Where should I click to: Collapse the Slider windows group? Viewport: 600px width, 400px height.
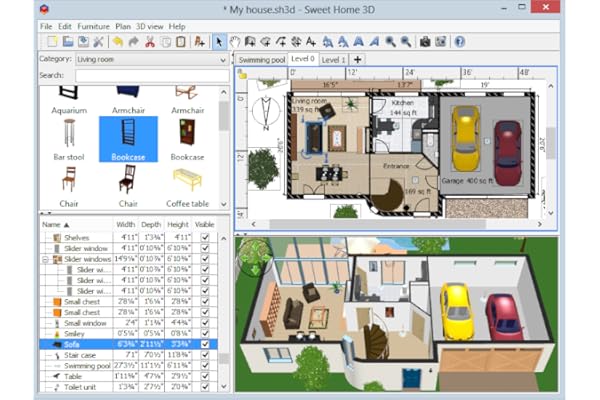point(45,258)
